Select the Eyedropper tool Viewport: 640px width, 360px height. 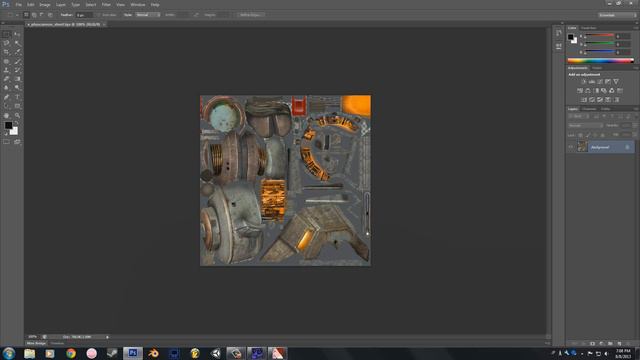(x=17, y=52)
